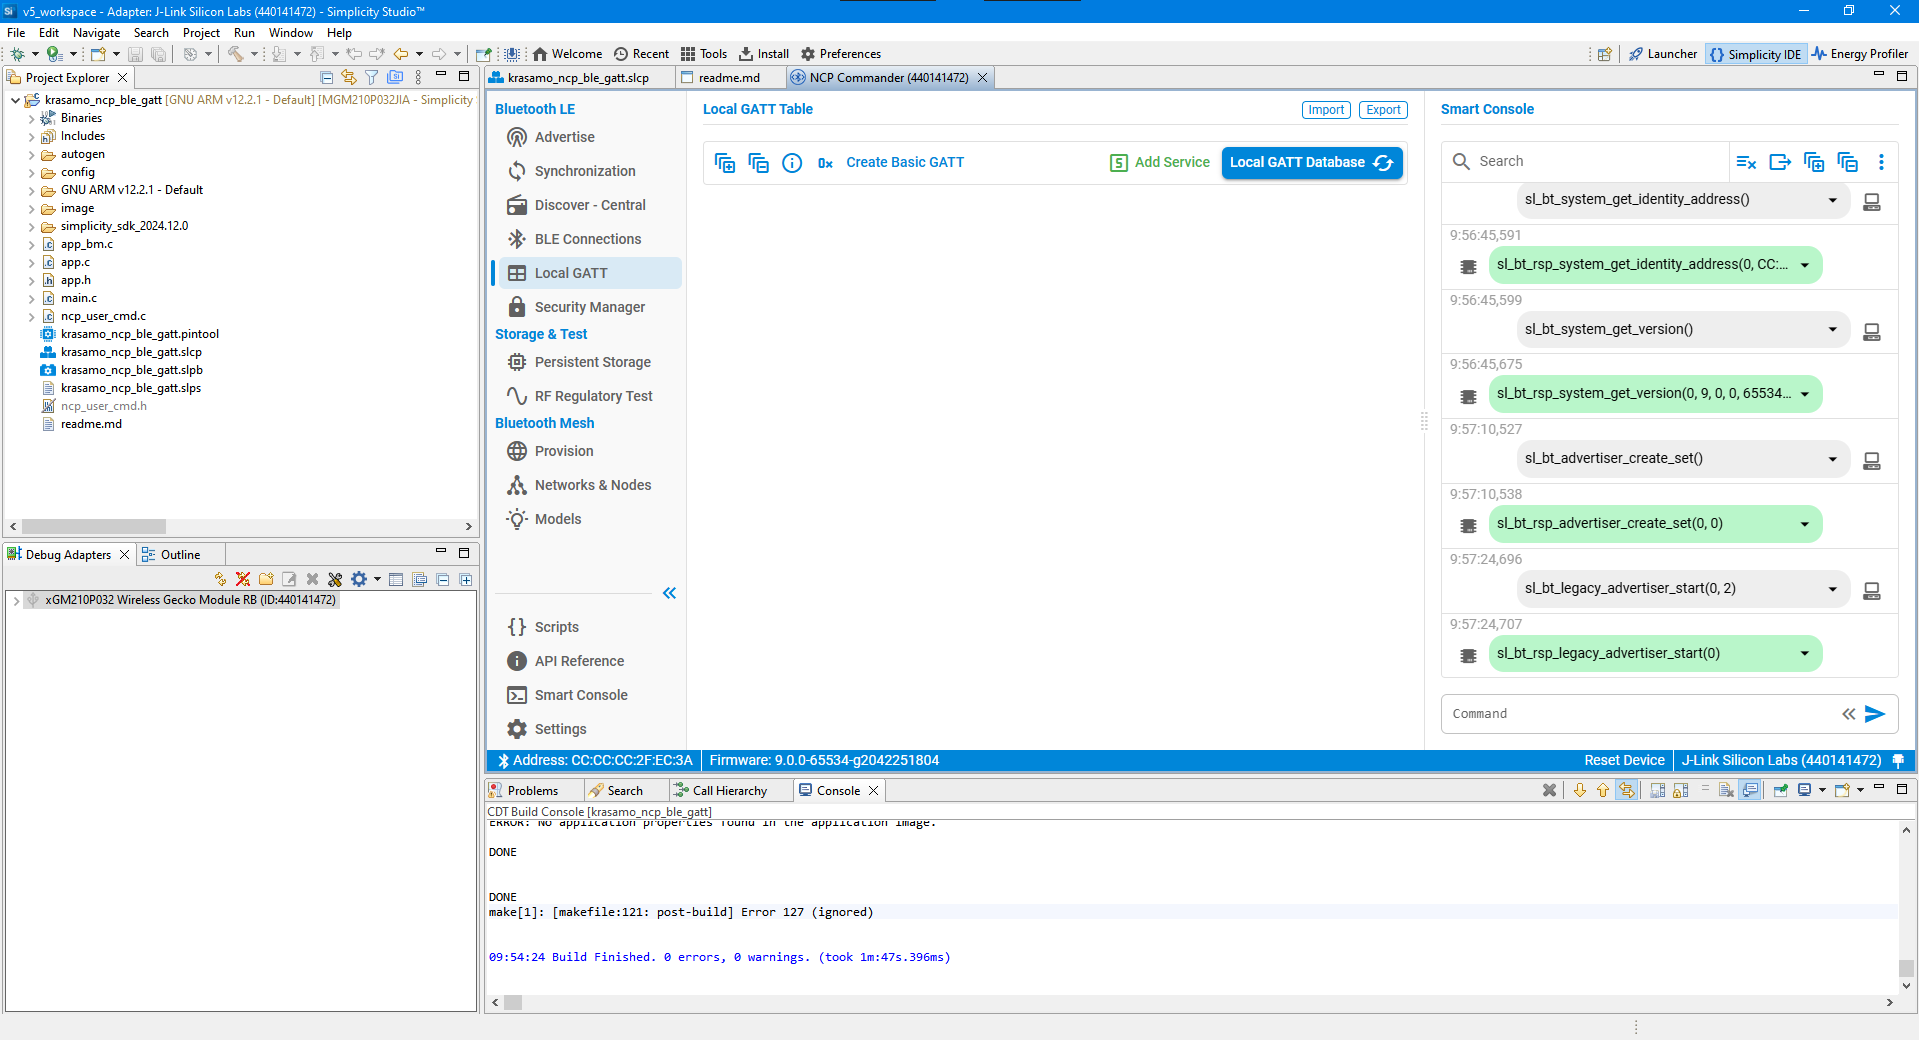Expand sl_bt_rsp_system_get_version response entry
1919x1040 pixels.
[1805, 394]
